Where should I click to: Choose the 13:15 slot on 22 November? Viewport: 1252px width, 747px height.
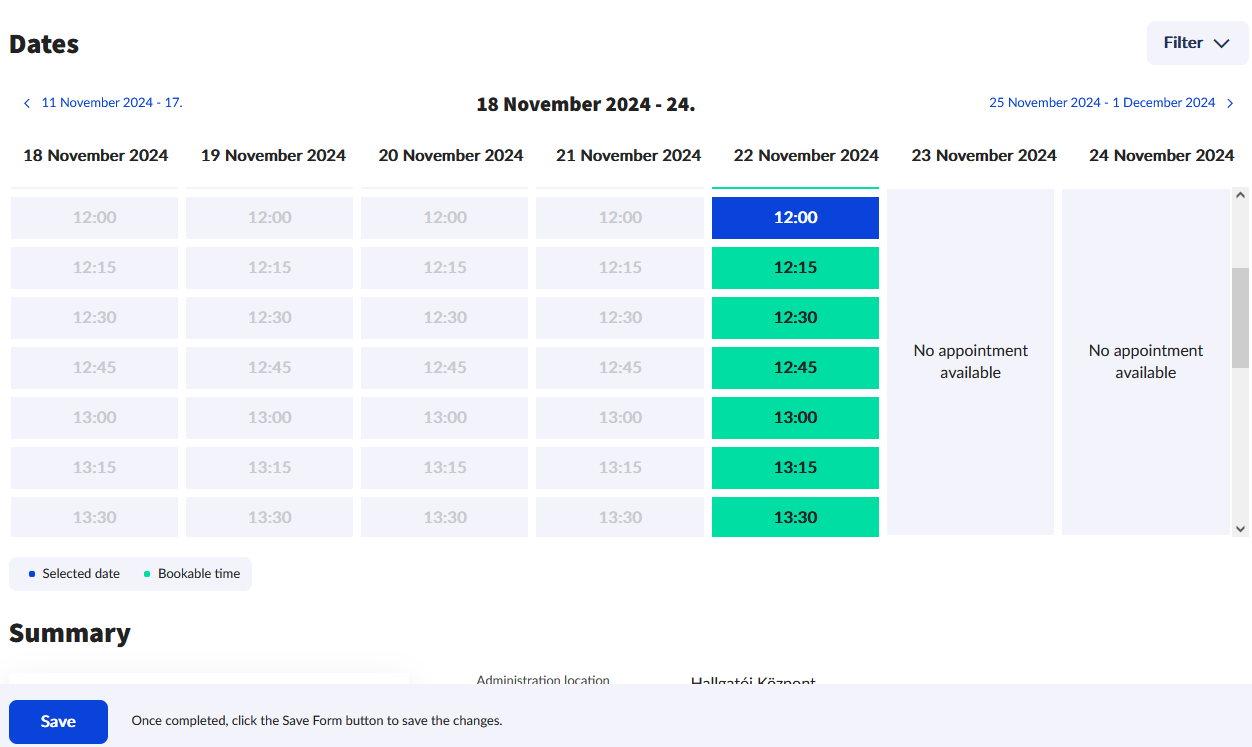pyautogui.click(x=795, y=468)
